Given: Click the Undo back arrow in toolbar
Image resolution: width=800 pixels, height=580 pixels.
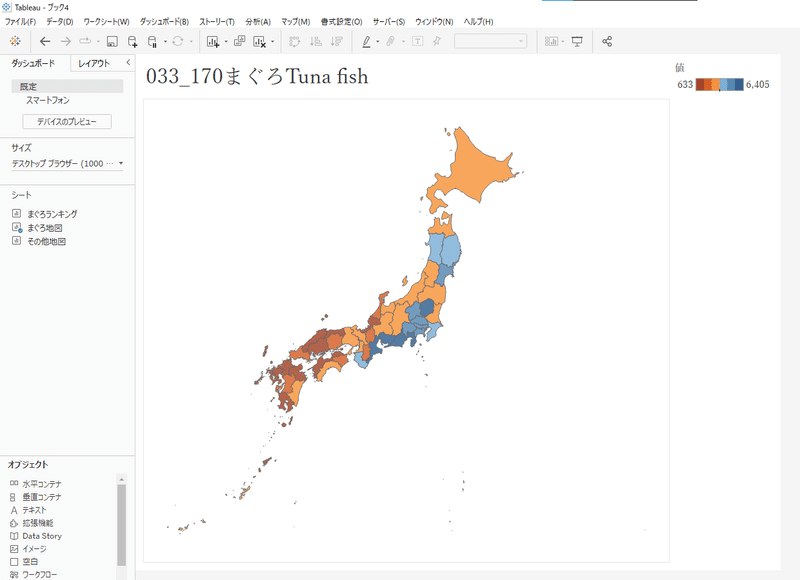Looking at the screenshot, I should [x=45, y=41].
